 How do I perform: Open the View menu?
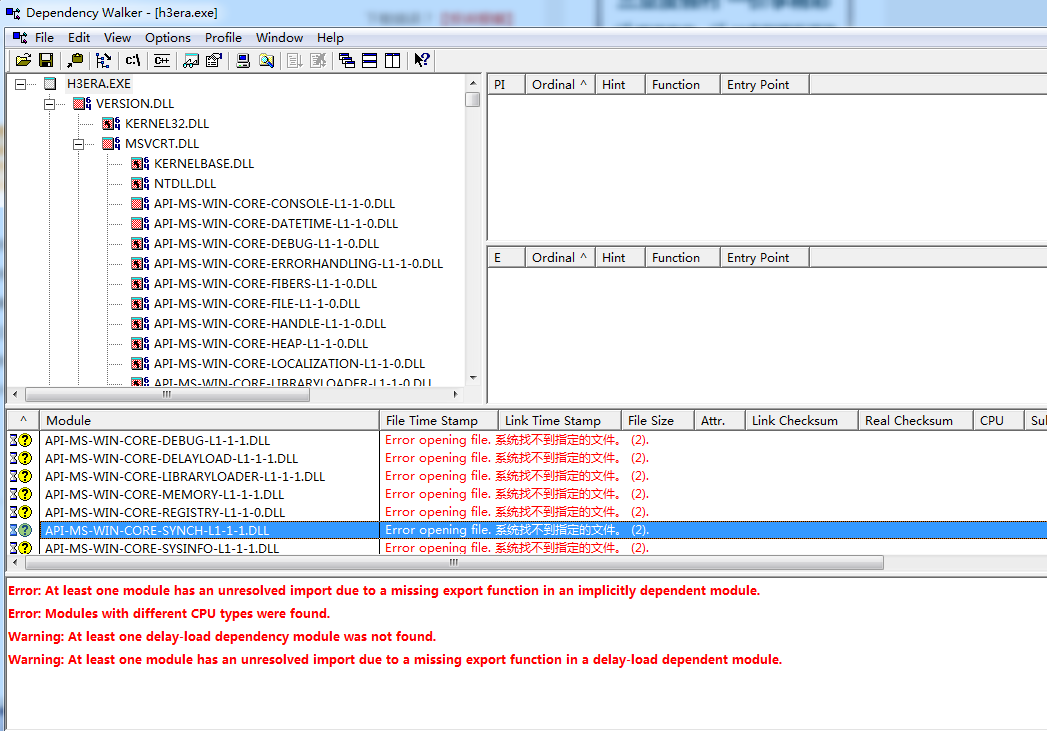click(x=117, y=37)
